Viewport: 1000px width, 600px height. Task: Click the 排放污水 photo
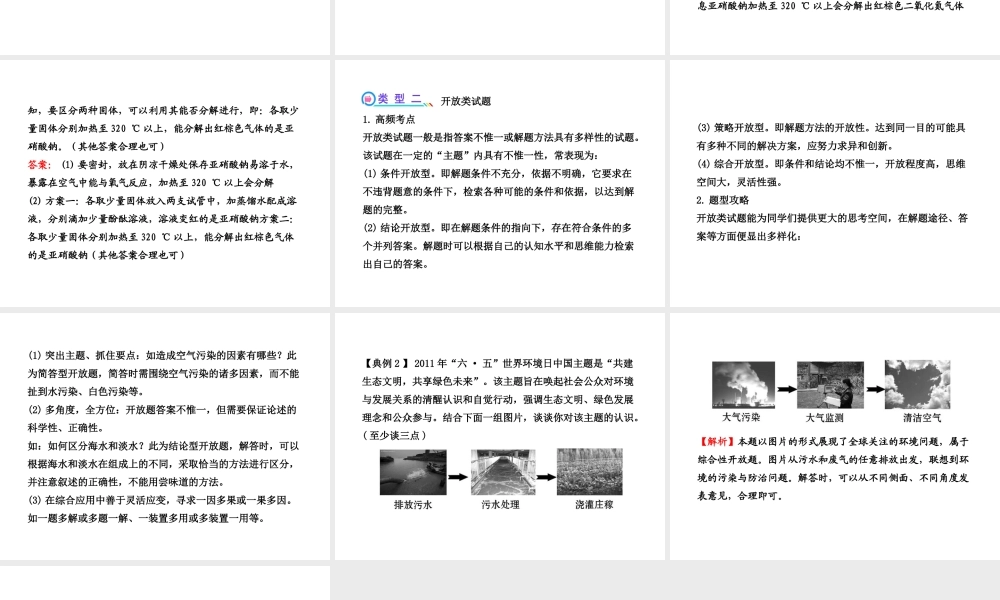(x=413, y=472)
